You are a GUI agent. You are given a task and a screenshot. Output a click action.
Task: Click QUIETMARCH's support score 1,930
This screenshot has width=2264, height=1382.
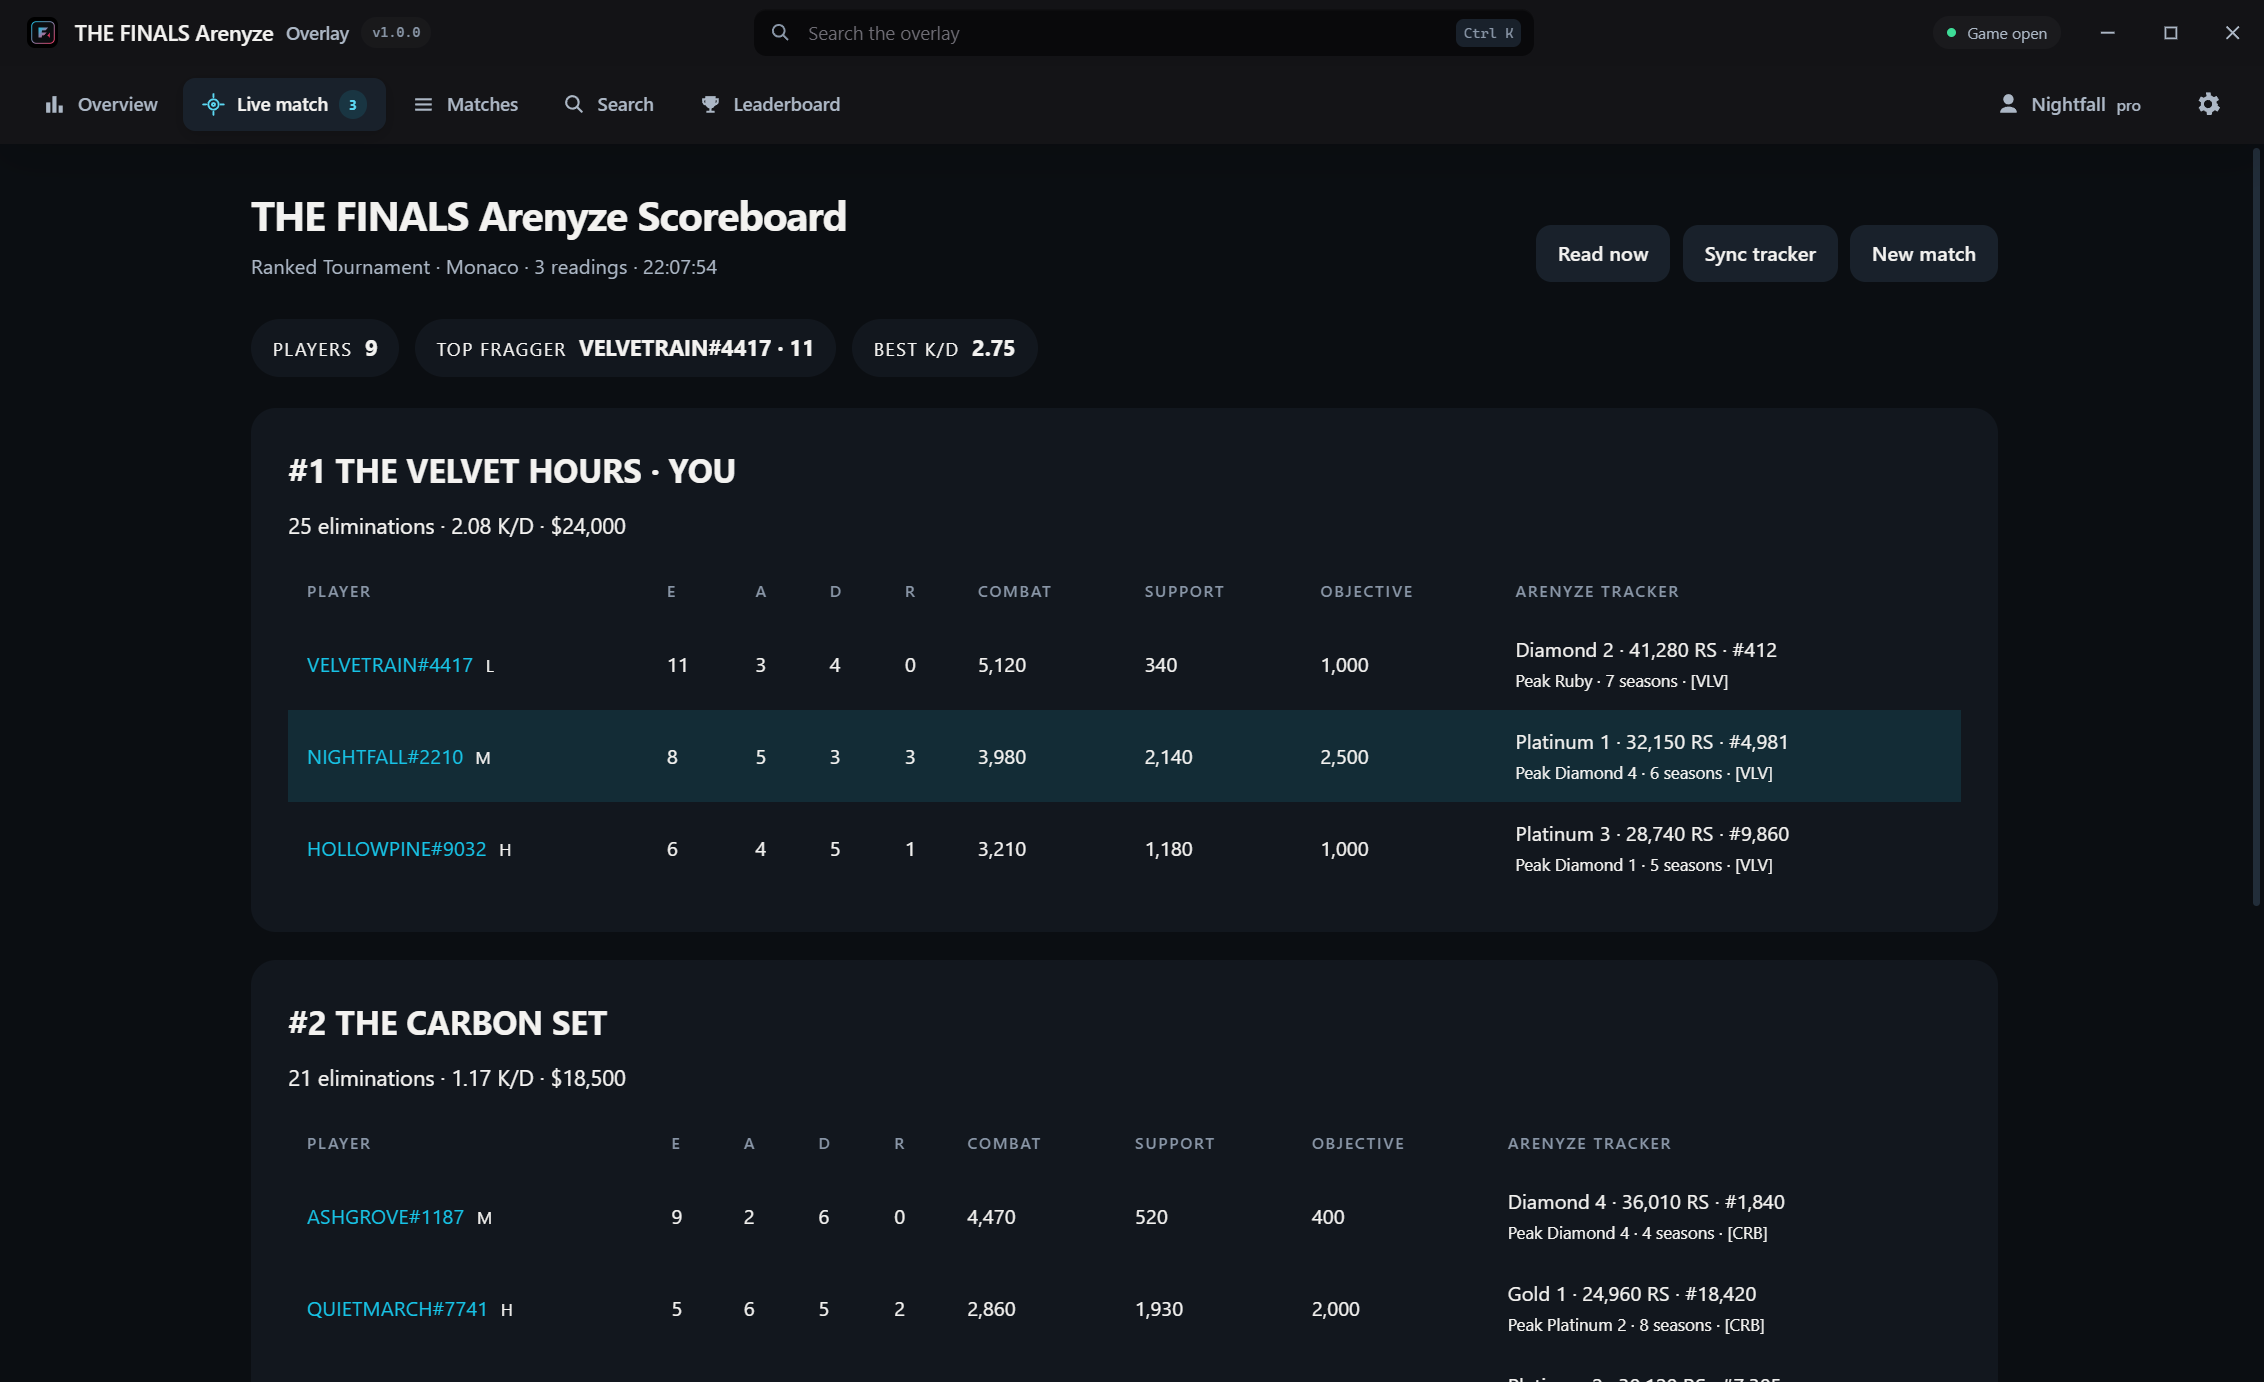[x=1158, y=1309]
